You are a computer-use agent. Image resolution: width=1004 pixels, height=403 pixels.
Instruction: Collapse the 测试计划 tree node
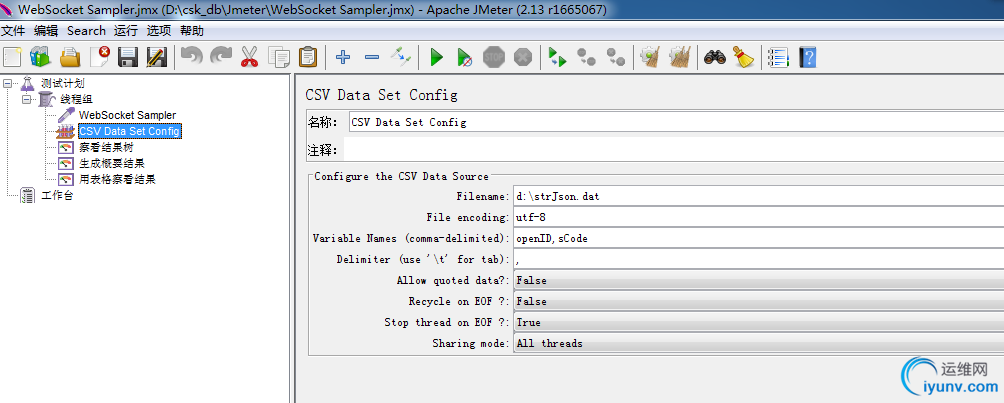8,83
